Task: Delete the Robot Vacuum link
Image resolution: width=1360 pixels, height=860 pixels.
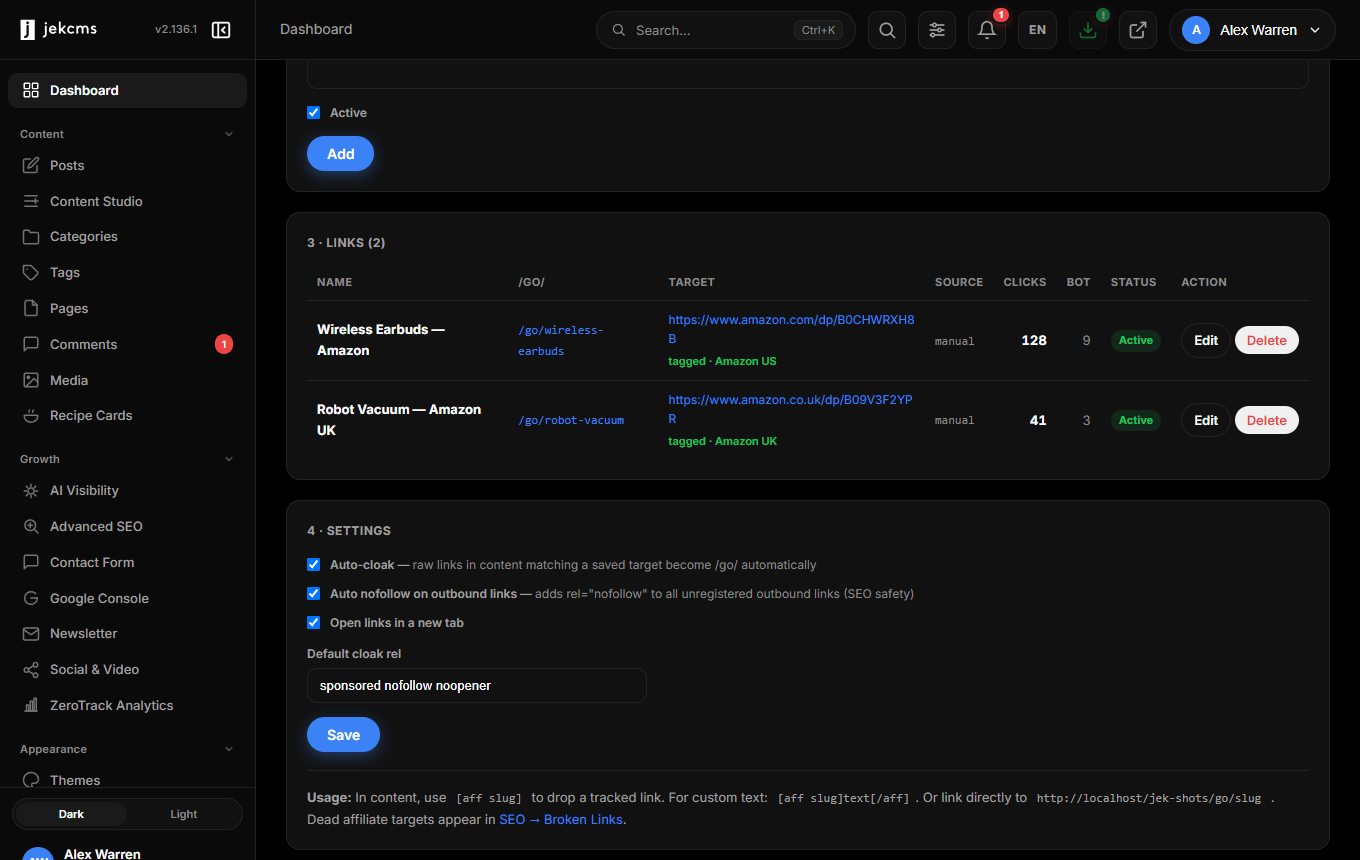Action: coord(1267,420)
